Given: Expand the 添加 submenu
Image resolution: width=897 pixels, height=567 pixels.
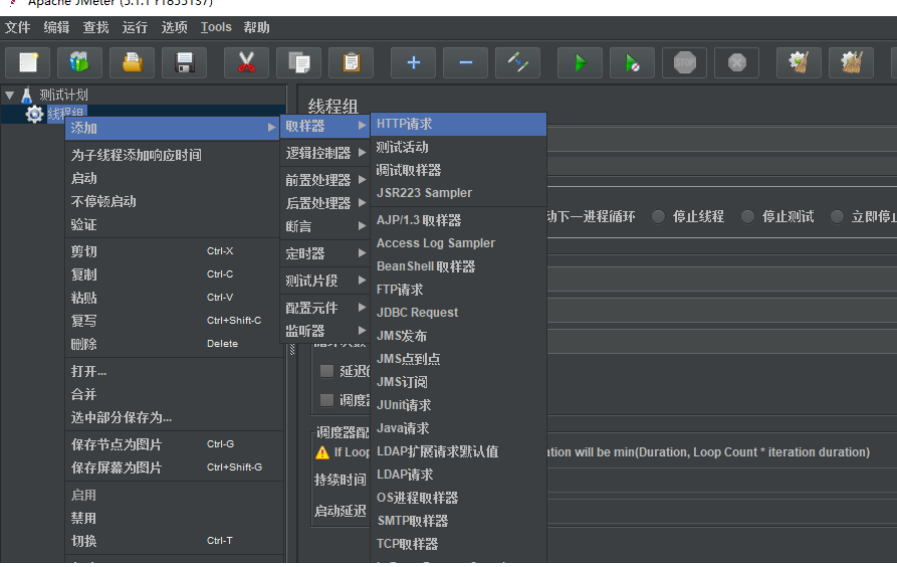Looking at the screenshot, I should point(172,128).
